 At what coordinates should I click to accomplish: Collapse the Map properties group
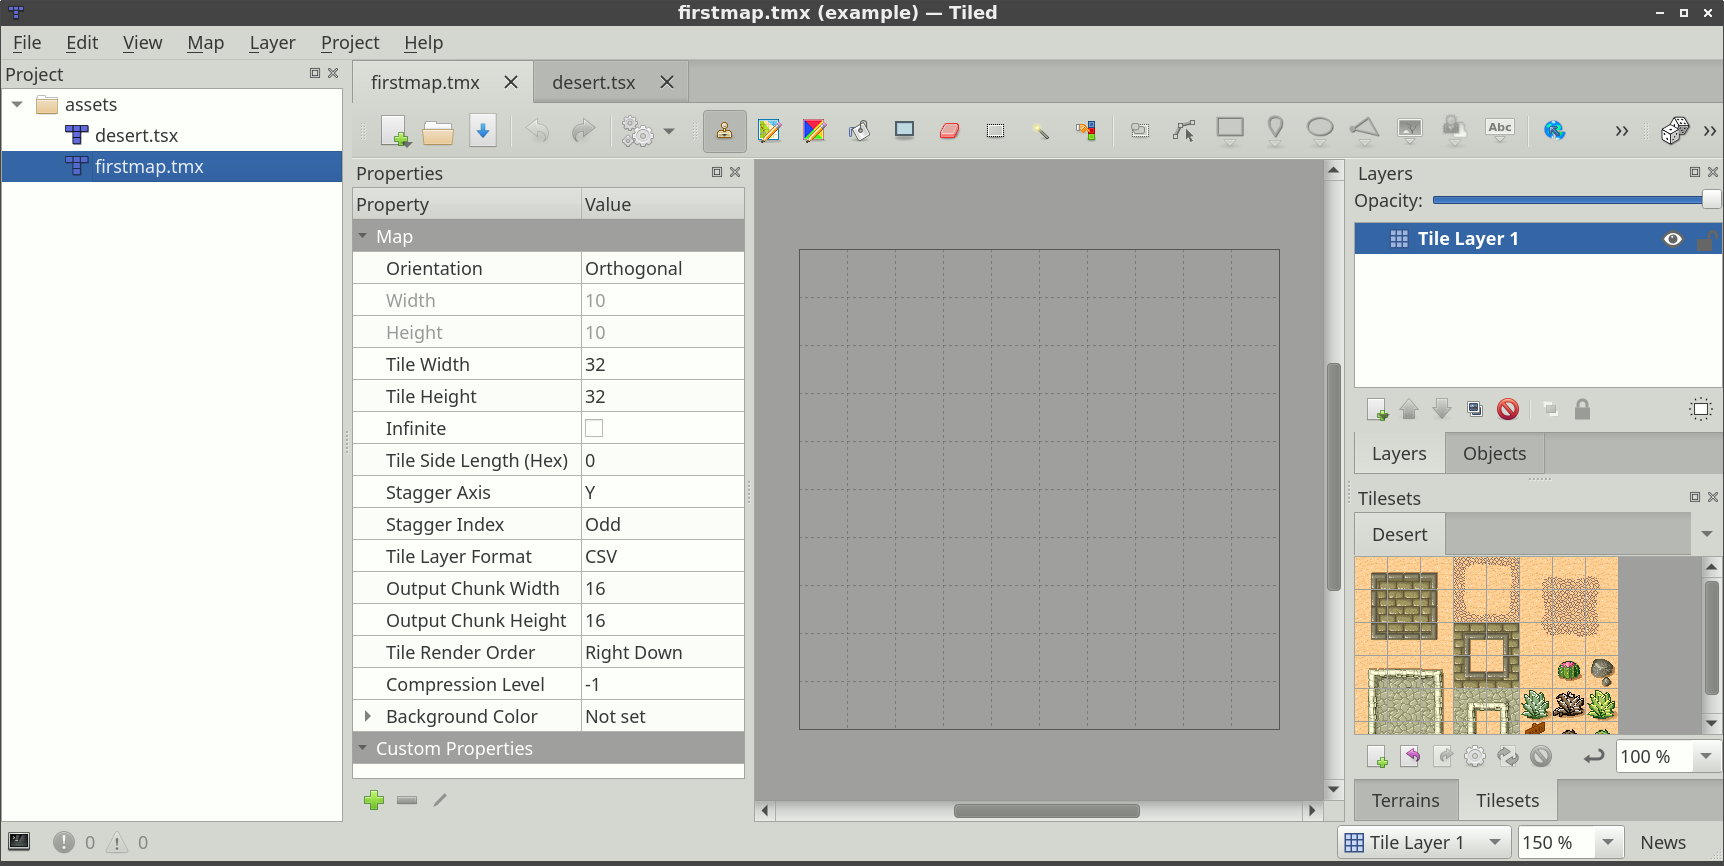coord(363,236)
